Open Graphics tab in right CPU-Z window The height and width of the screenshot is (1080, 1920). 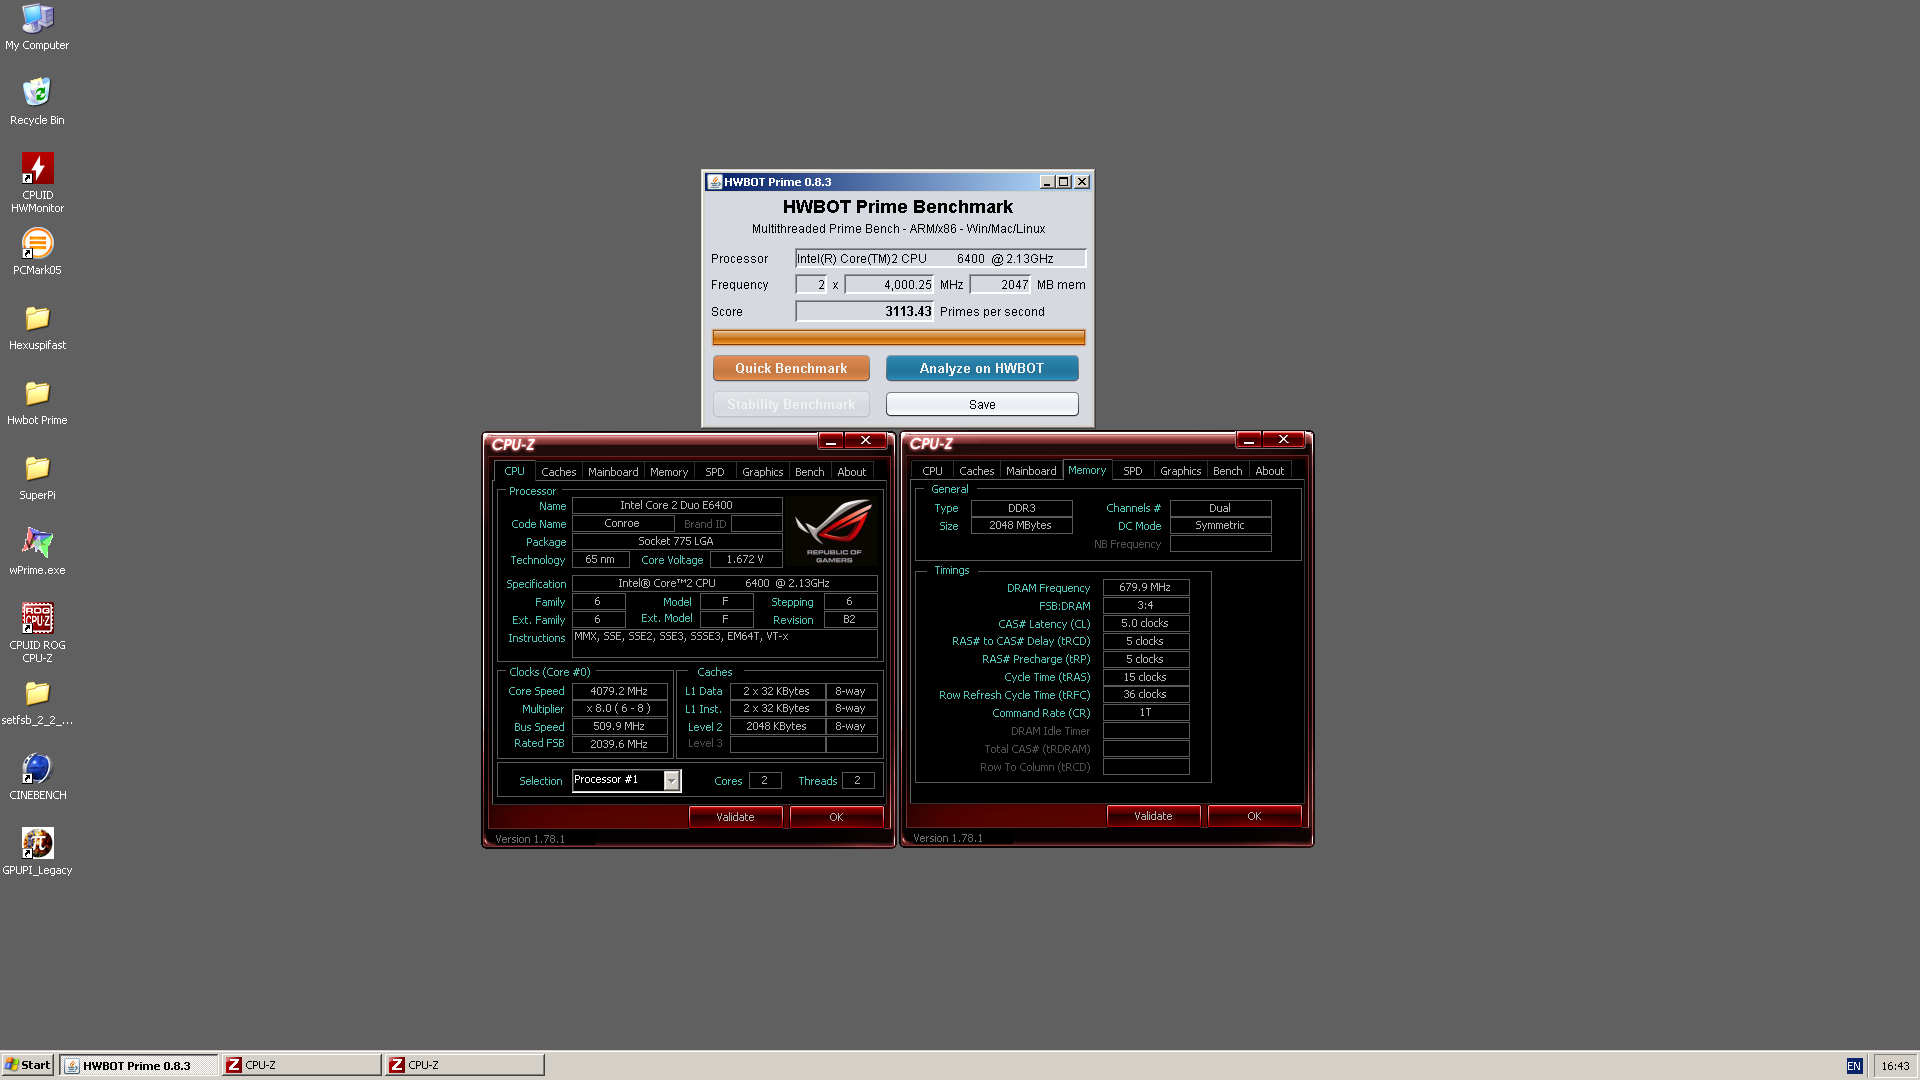1181,471
